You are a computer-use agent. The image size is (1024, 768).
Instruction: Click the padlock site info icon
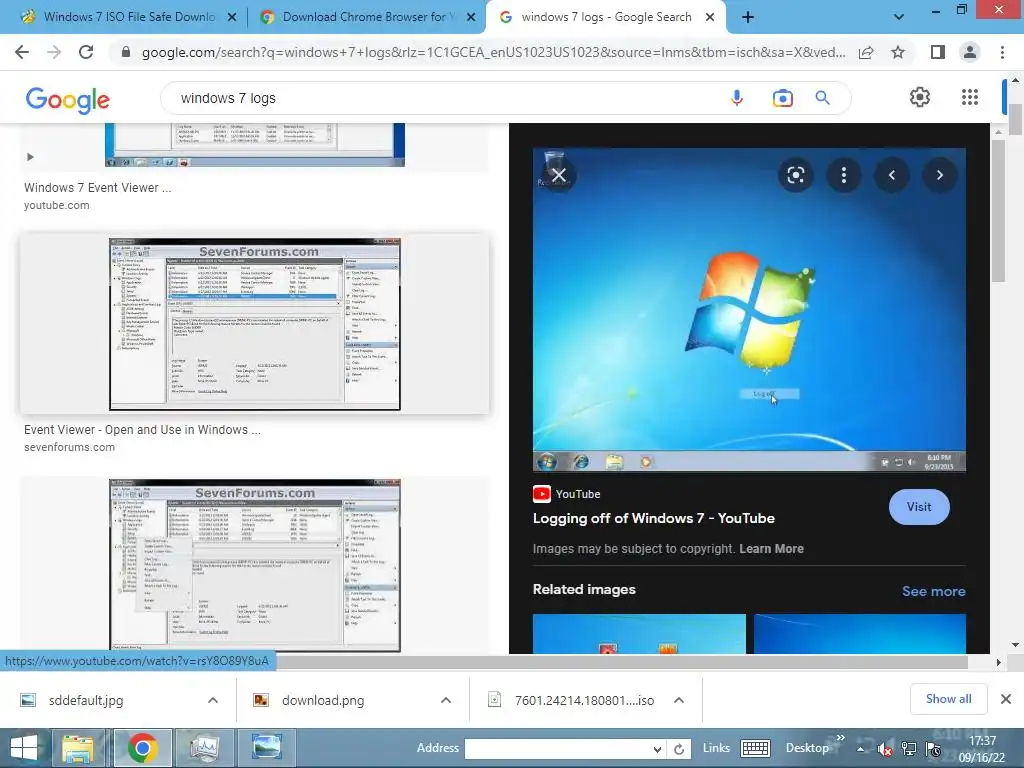point(126,52)
